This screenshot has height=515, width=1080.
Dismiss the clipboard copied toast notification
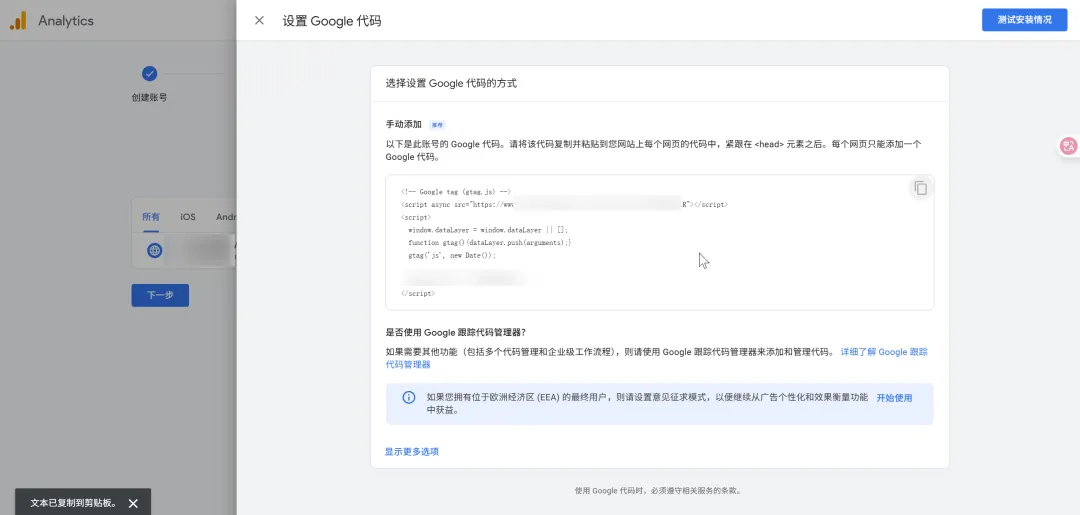click(x=133, y=503)
